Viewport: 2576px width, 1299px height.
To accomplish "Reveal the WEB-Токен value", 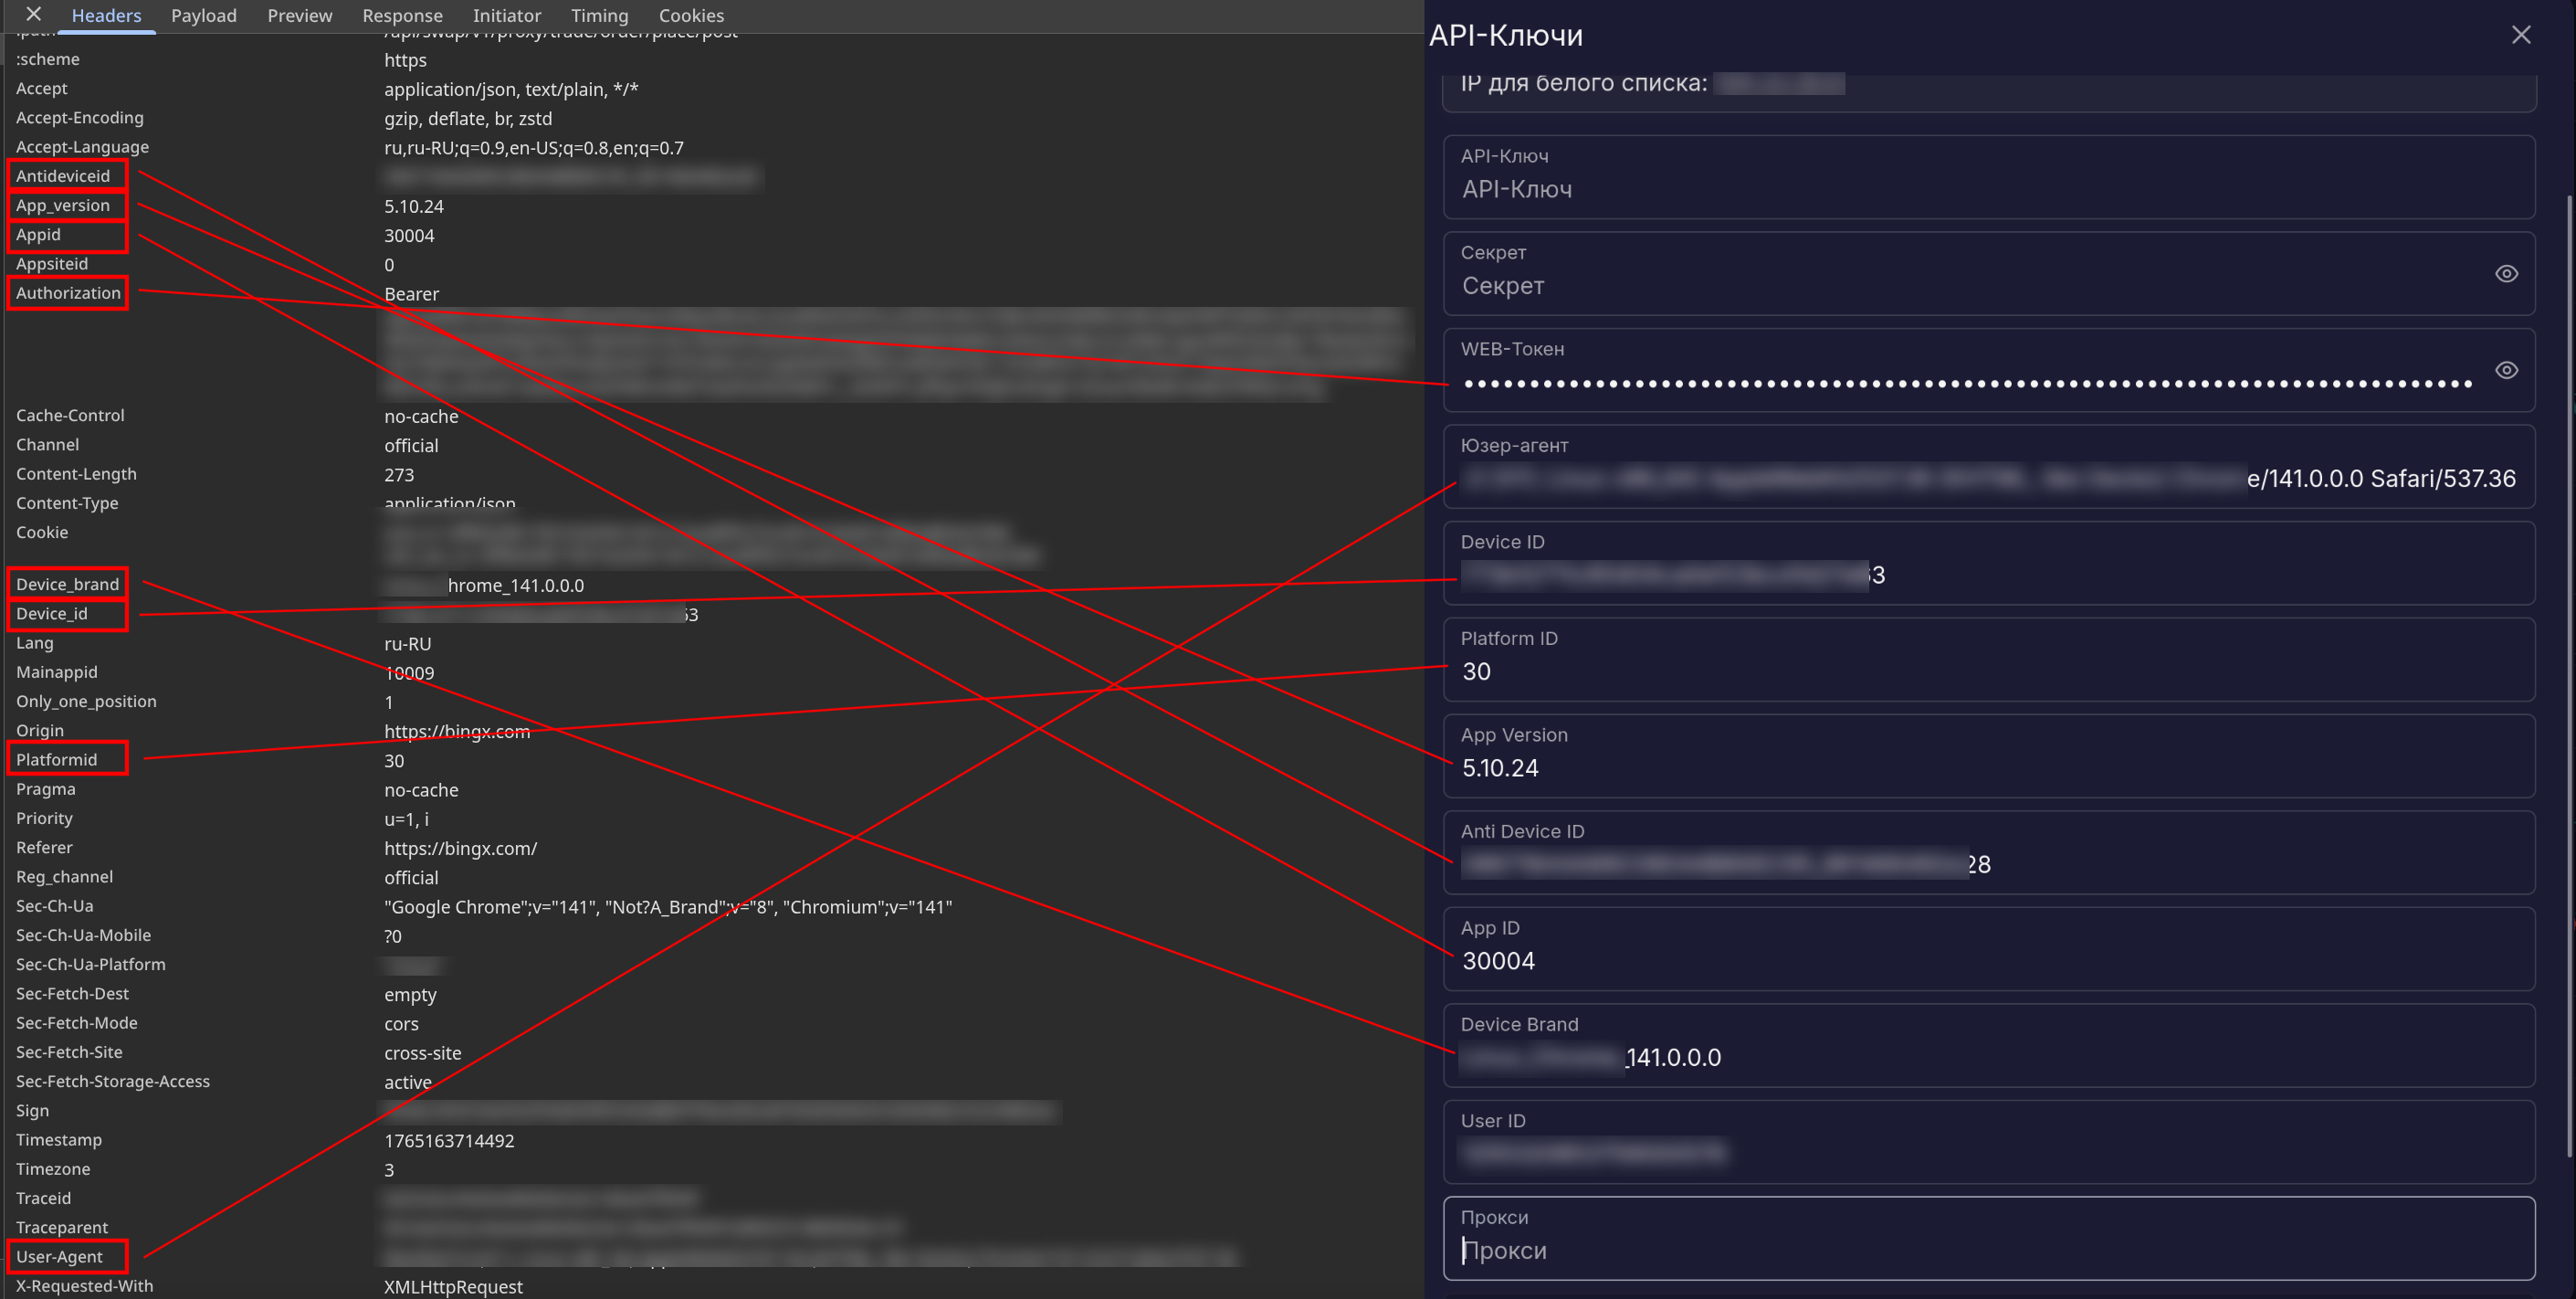I will click(x=2505, y=370).
